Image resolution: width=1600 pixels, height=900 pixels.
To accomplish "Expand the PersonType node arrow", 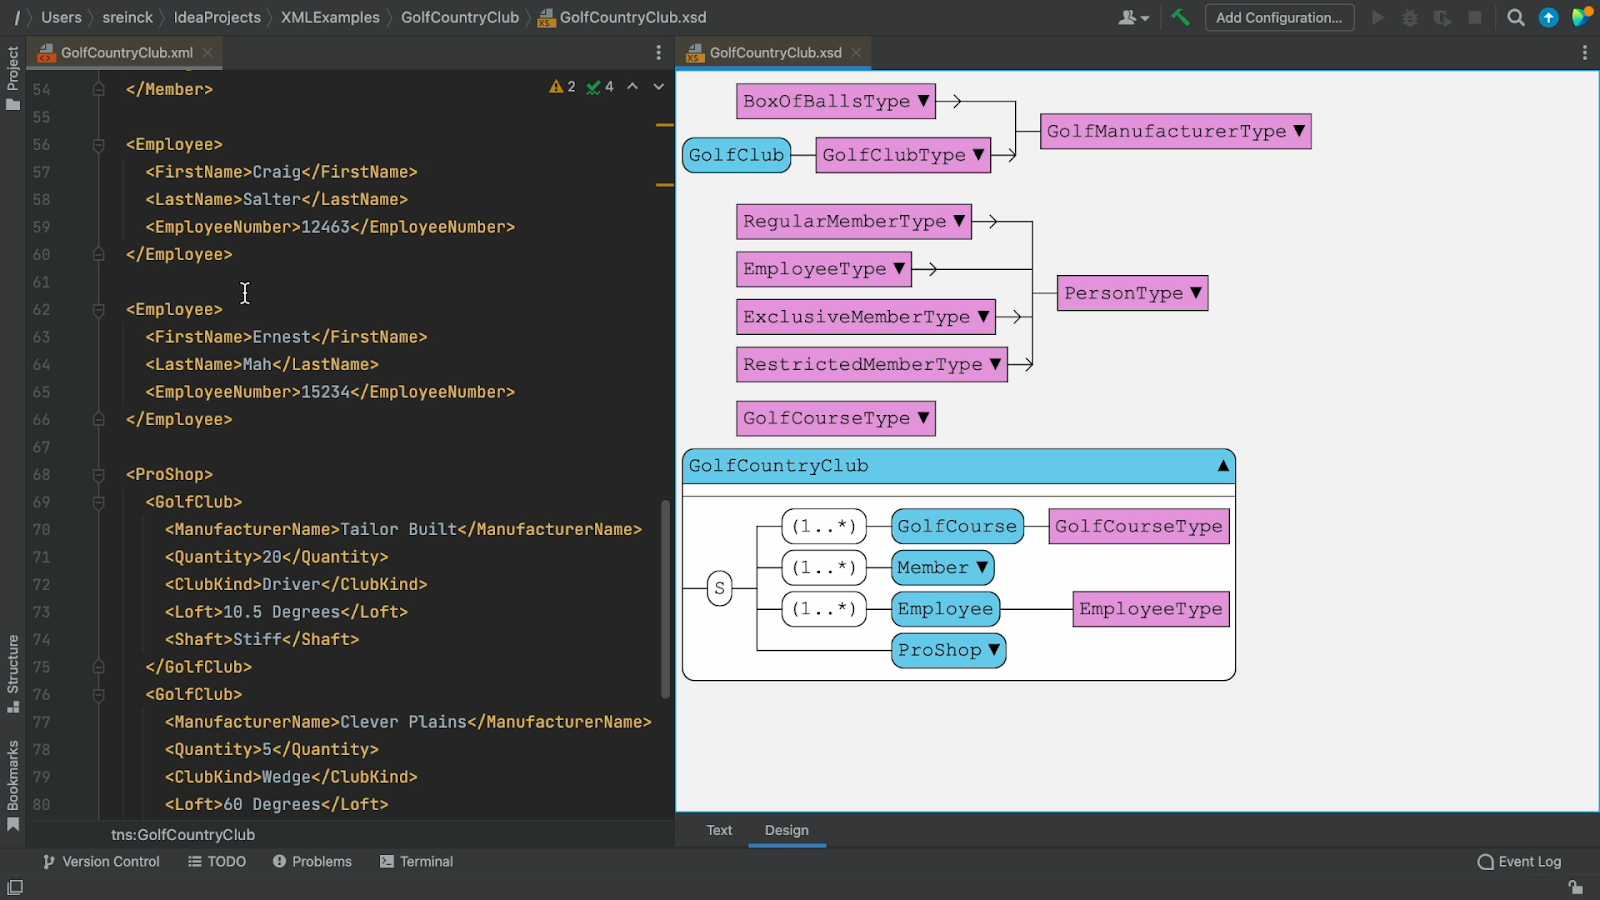I will (x=1195, y=293).
